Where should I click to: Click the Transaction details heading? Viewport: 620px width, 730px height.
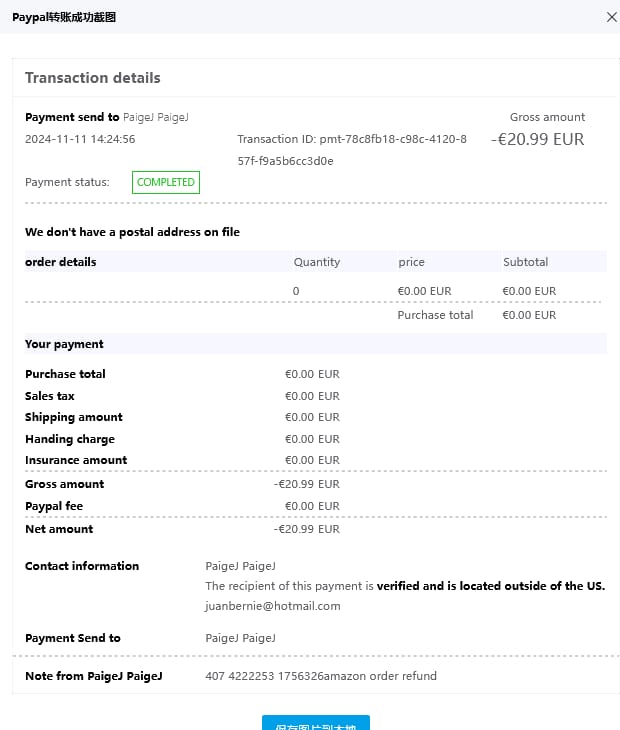tap(93, 78)
